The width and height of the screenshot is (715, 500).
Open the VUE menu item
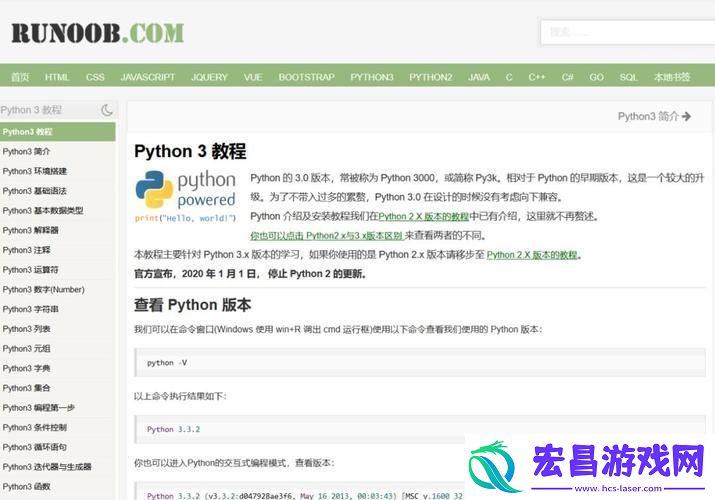coord(253,77)
